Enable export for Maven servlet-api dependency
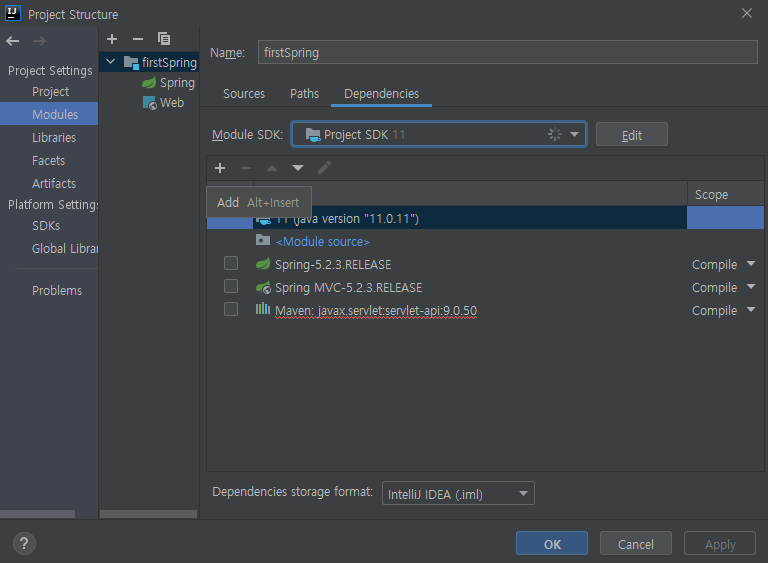768x563 pixels. click(231, 310)
